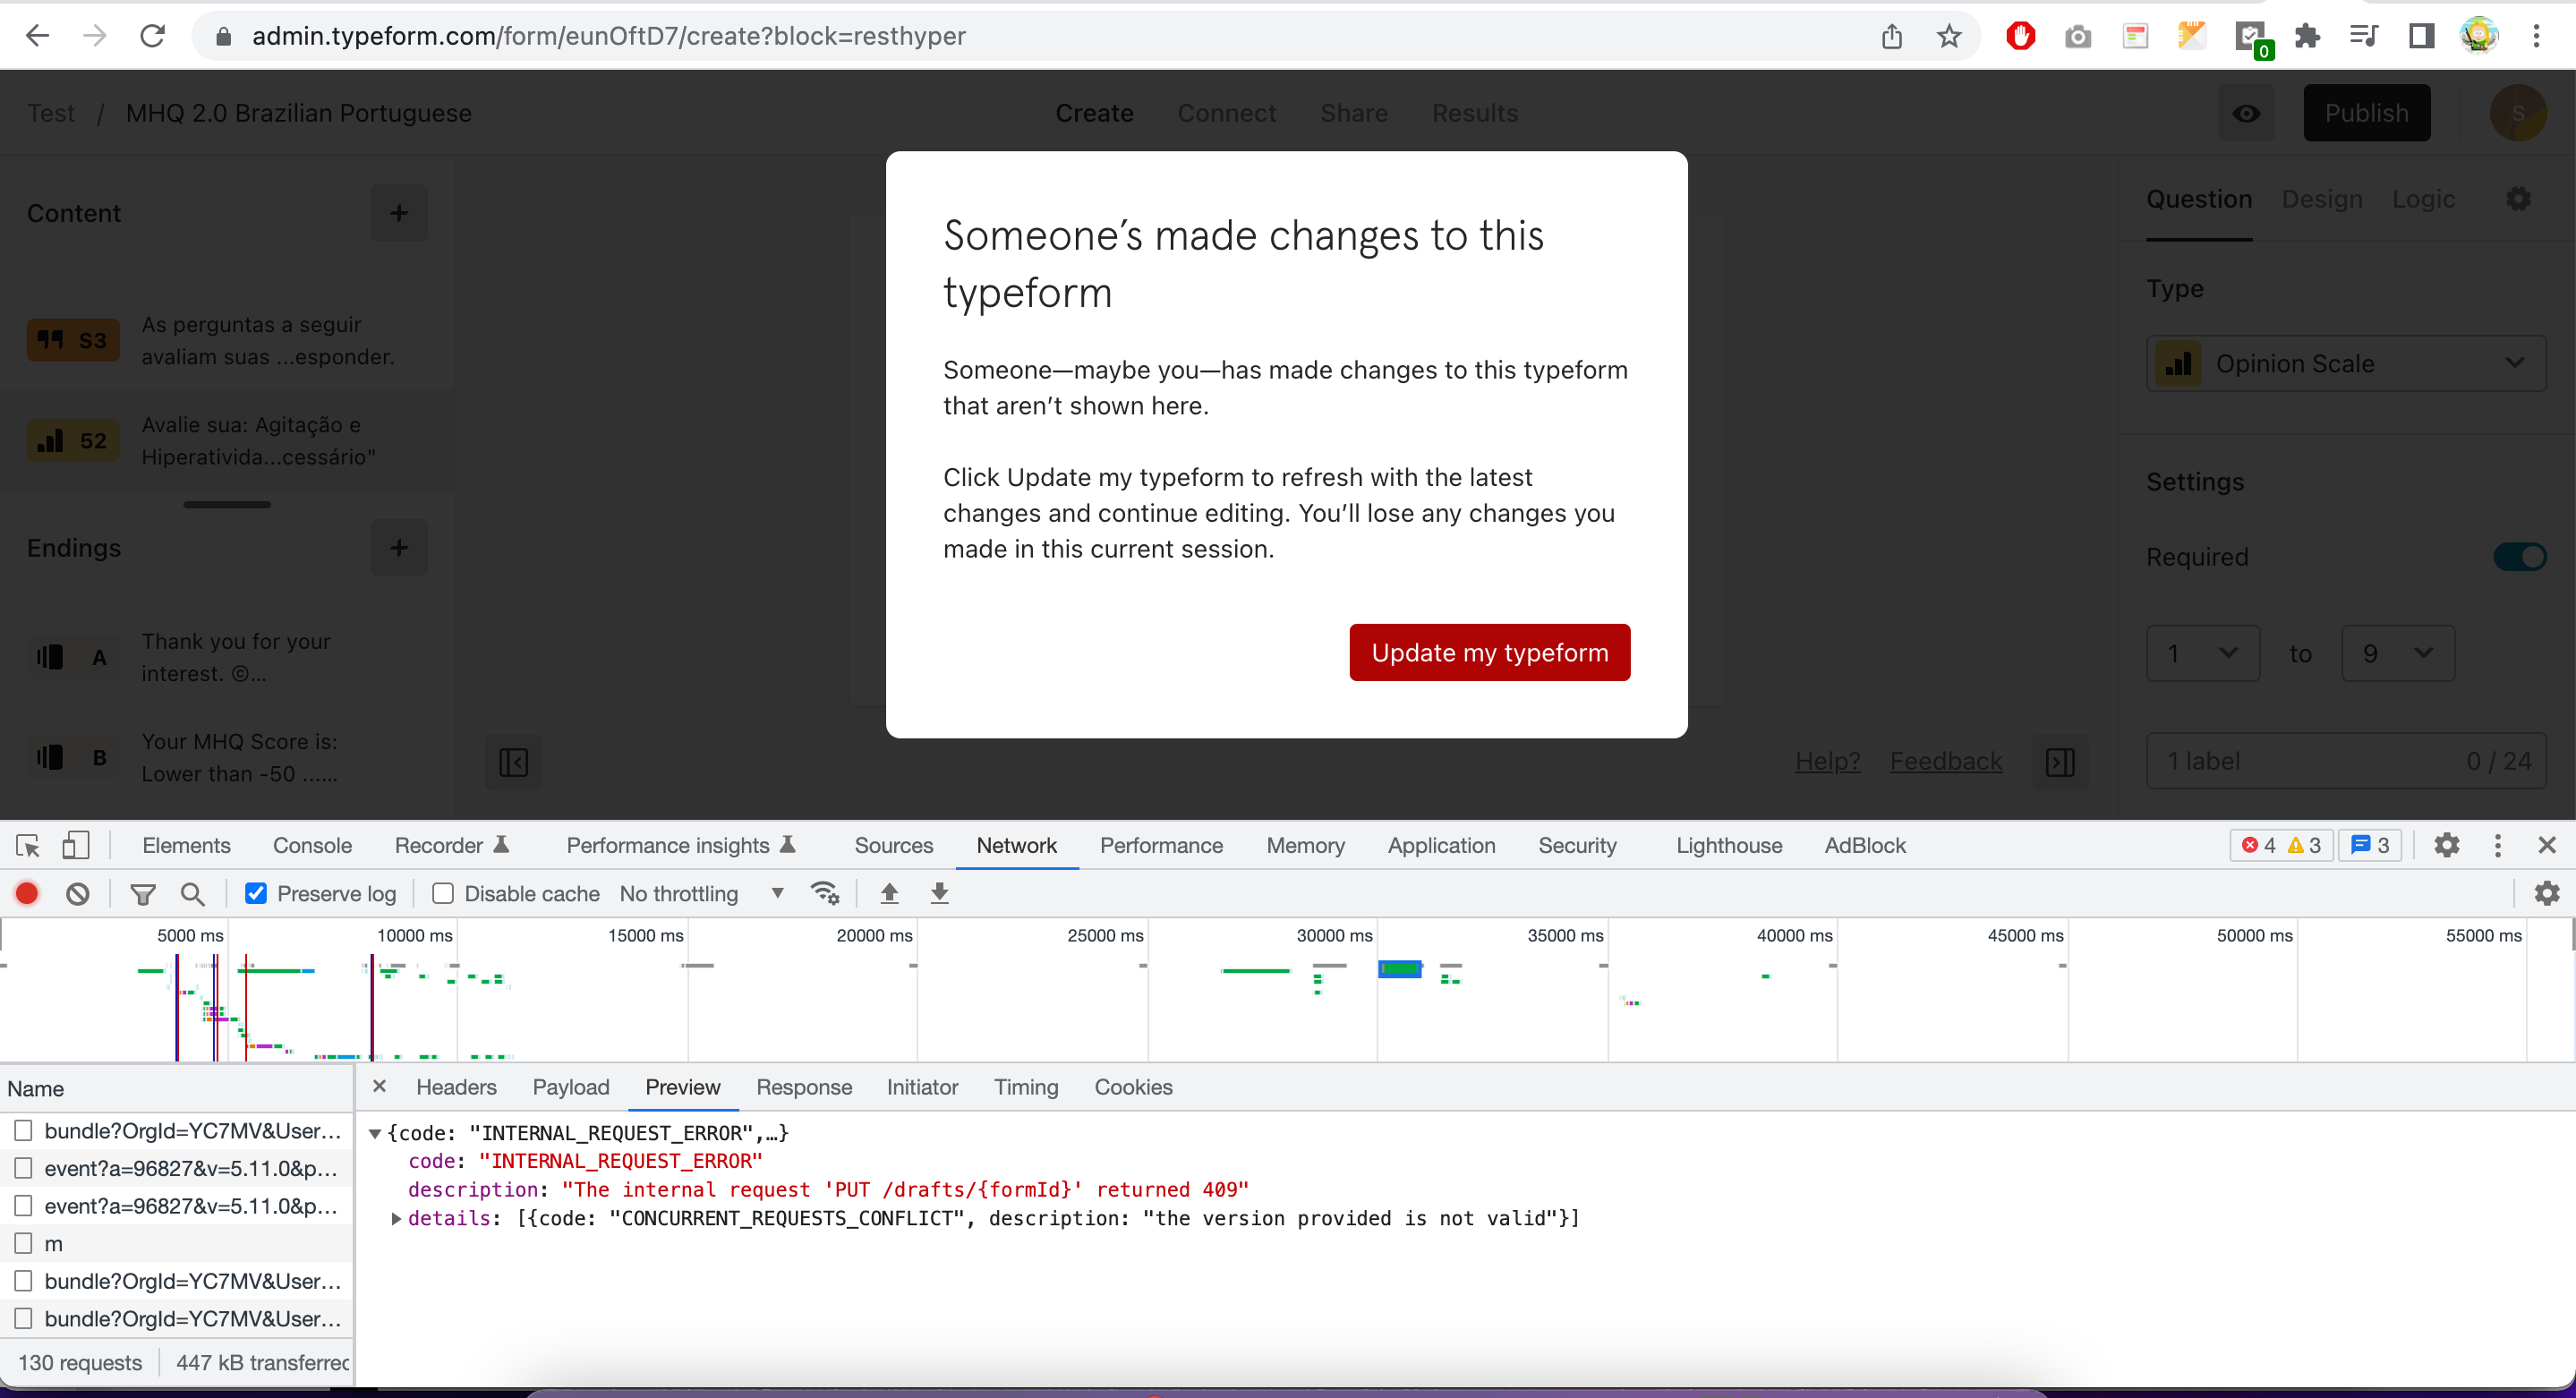Click the 1 label input field

click(2345, 762)
